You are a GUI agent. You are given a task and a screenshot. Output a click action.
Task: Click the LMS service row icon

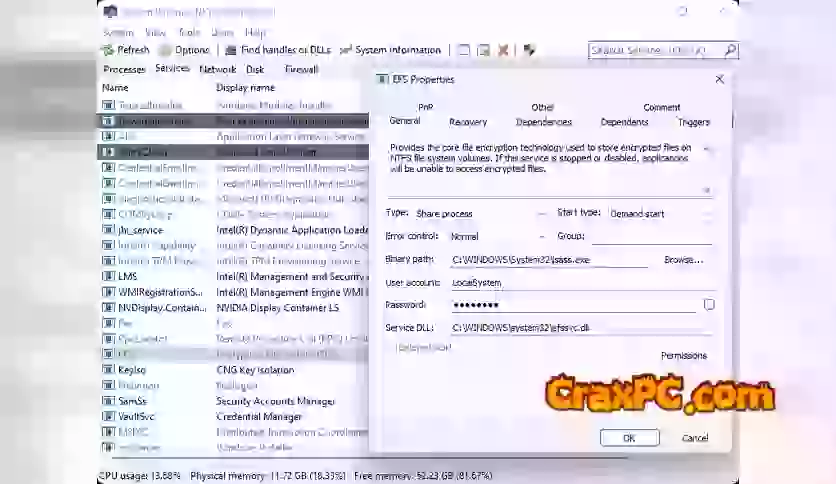108,276
